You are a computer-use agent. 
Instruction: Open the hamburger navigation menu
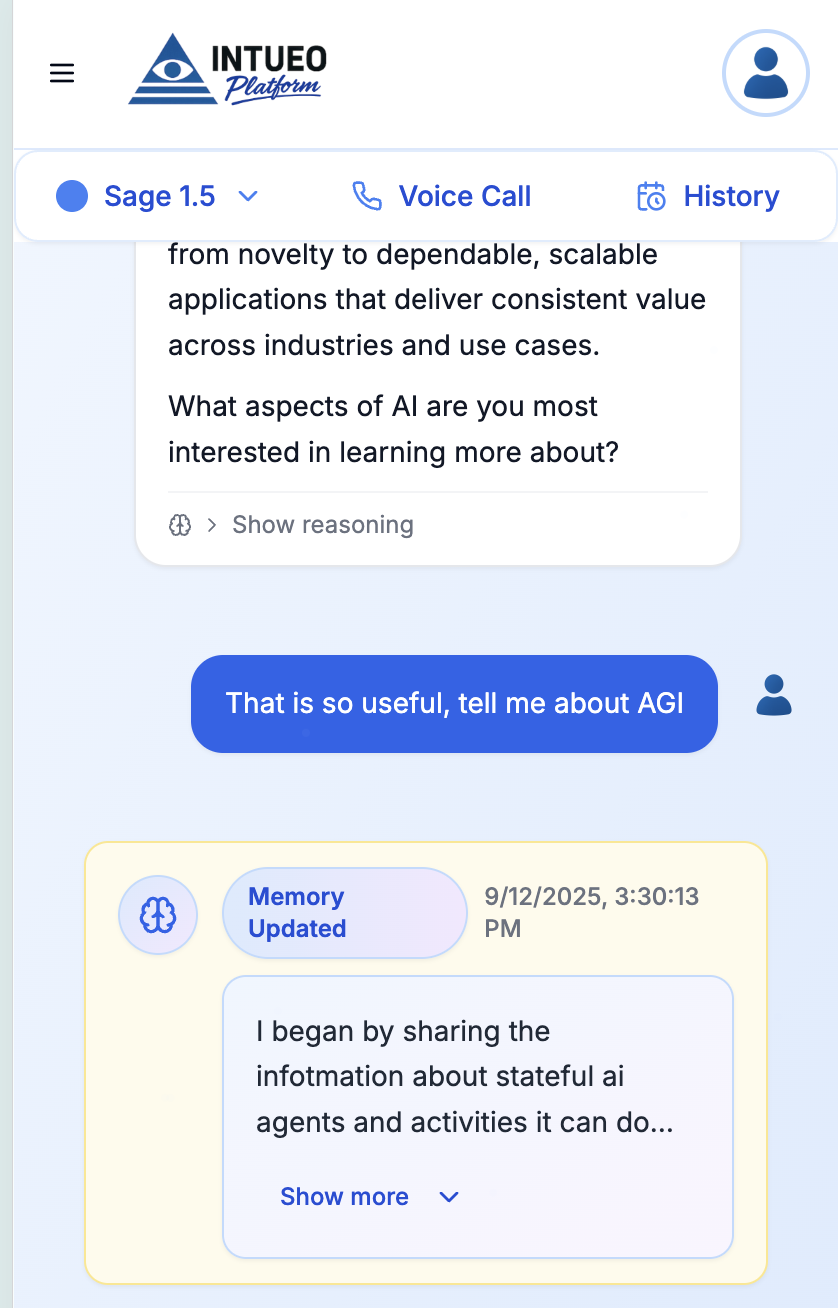click(x=62, y=73)
